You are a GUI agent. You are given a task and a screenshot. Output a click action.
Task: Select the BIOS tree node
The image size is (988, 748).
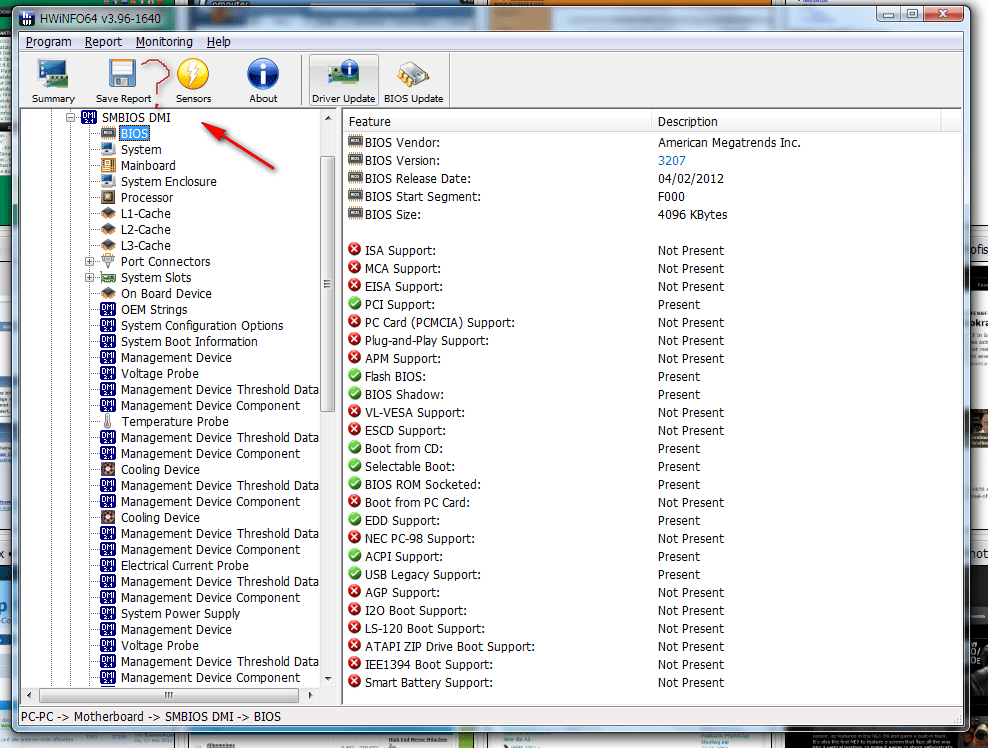coord(134,134)
